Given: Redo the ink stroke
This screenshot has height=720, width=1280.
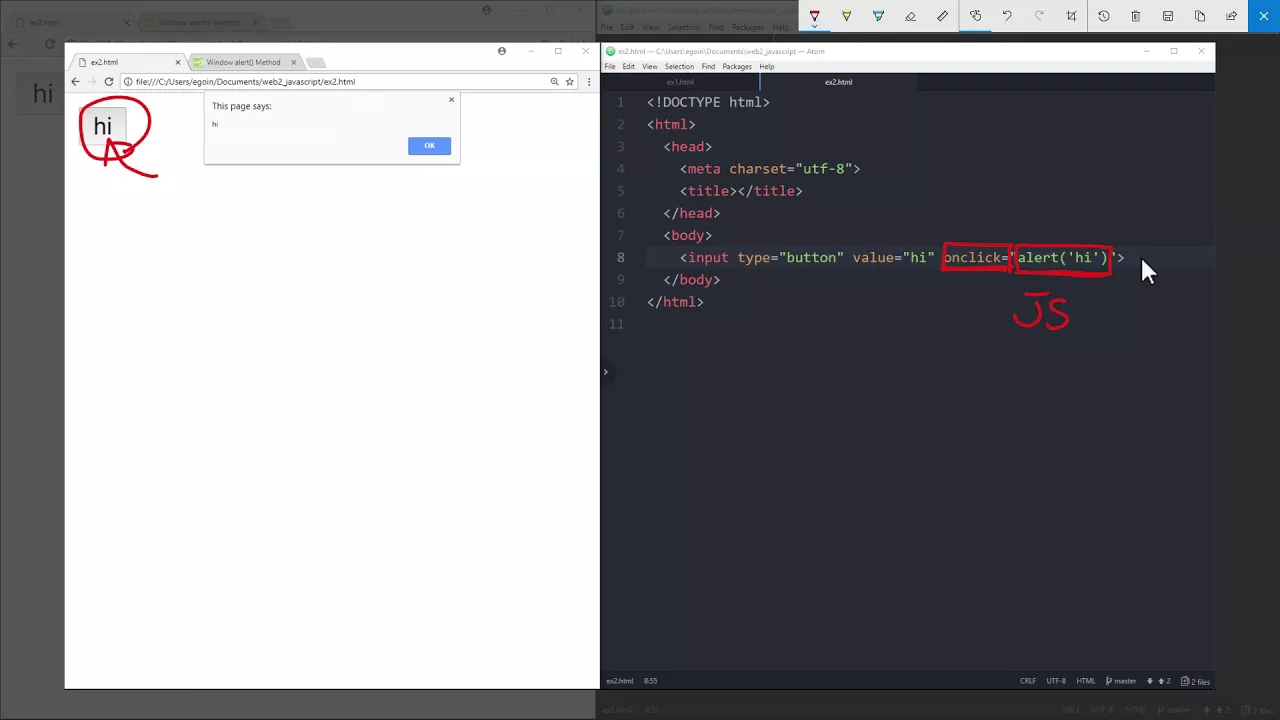Looking at the screenshot, I should 1039,16.
